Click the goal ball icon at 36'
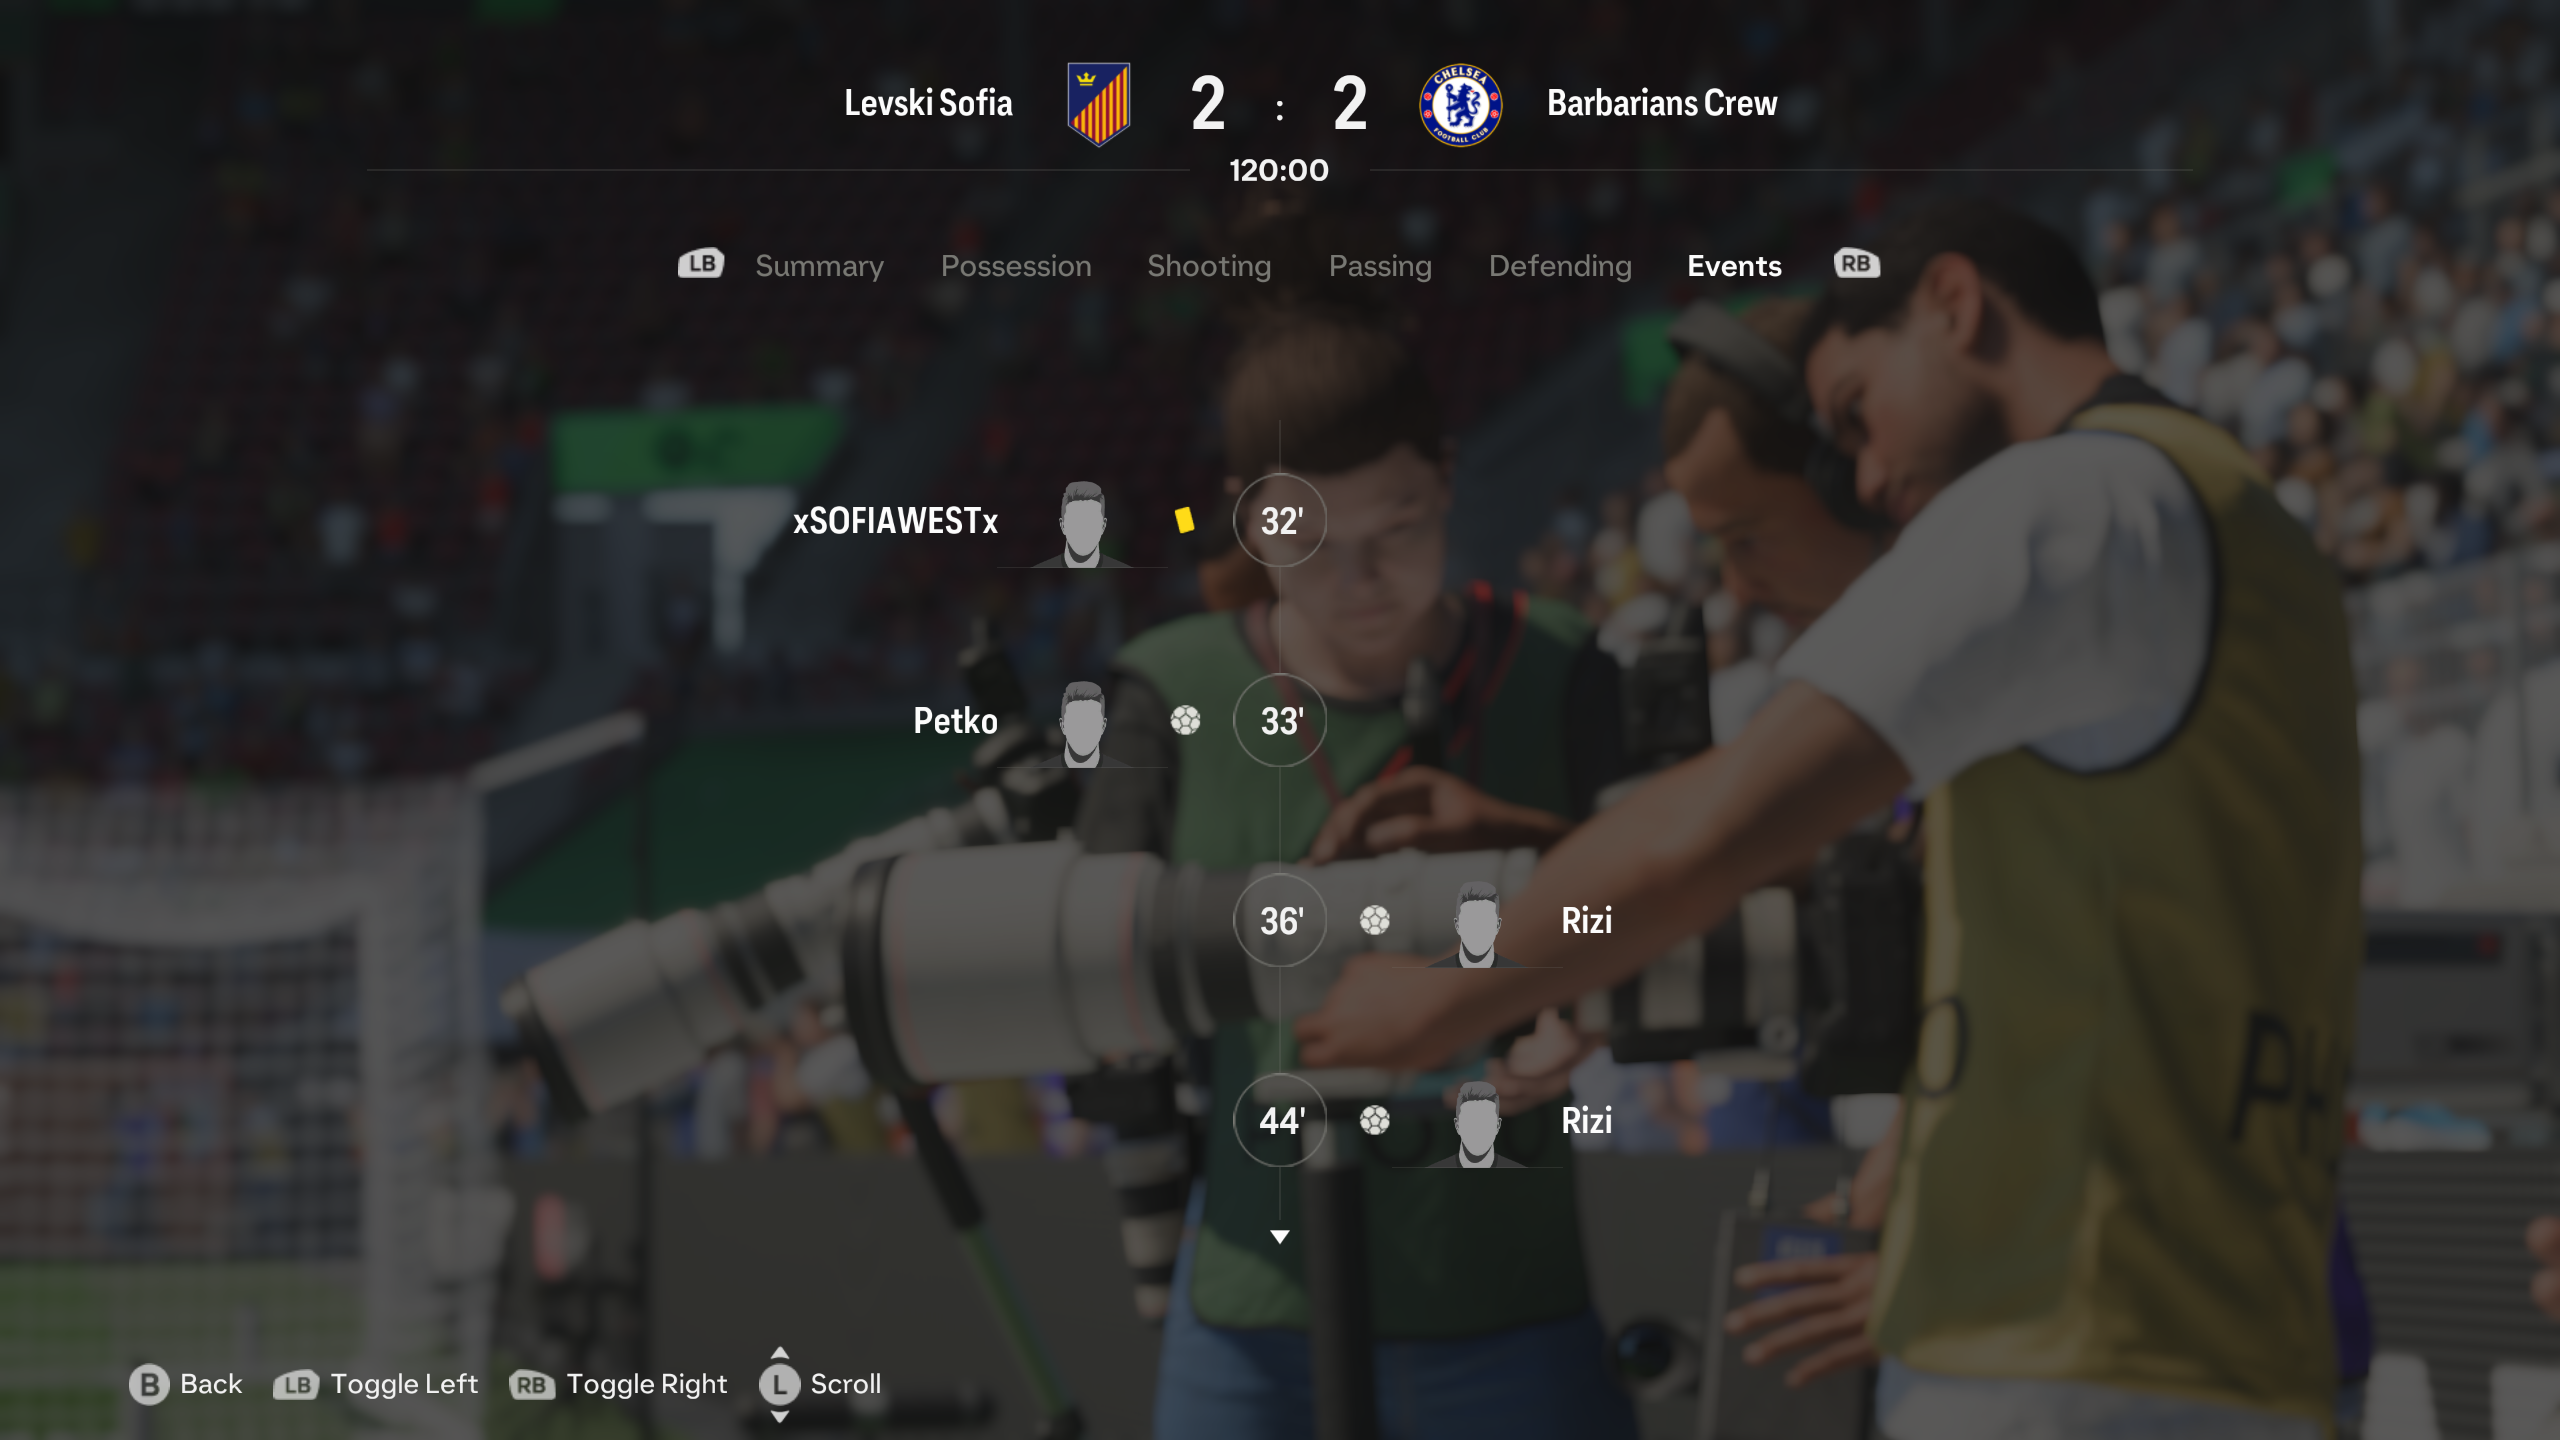The width and height of the screenshot is (2560, 1440). (1375, 920)
